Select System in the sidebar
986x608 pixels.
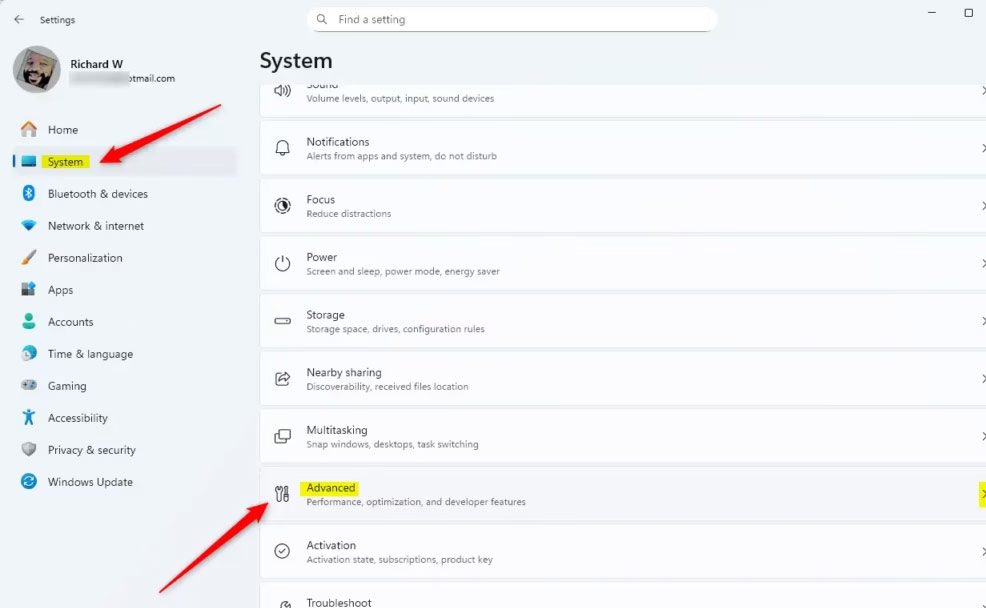(65, 161)
